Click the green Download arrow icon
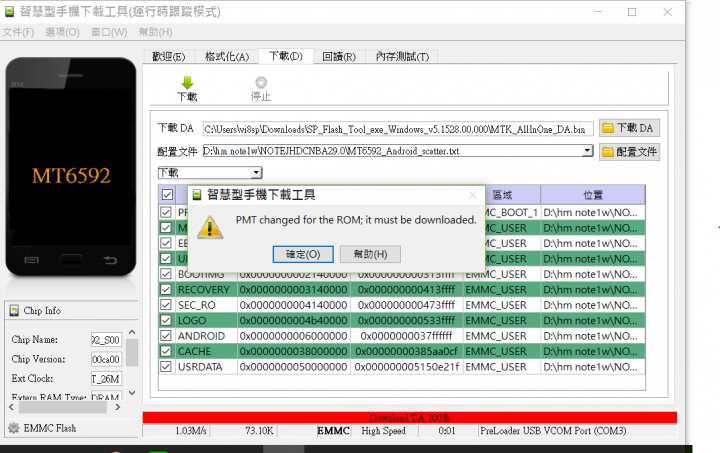The width and height of the screenshot is (720, 453). (187, 83)
